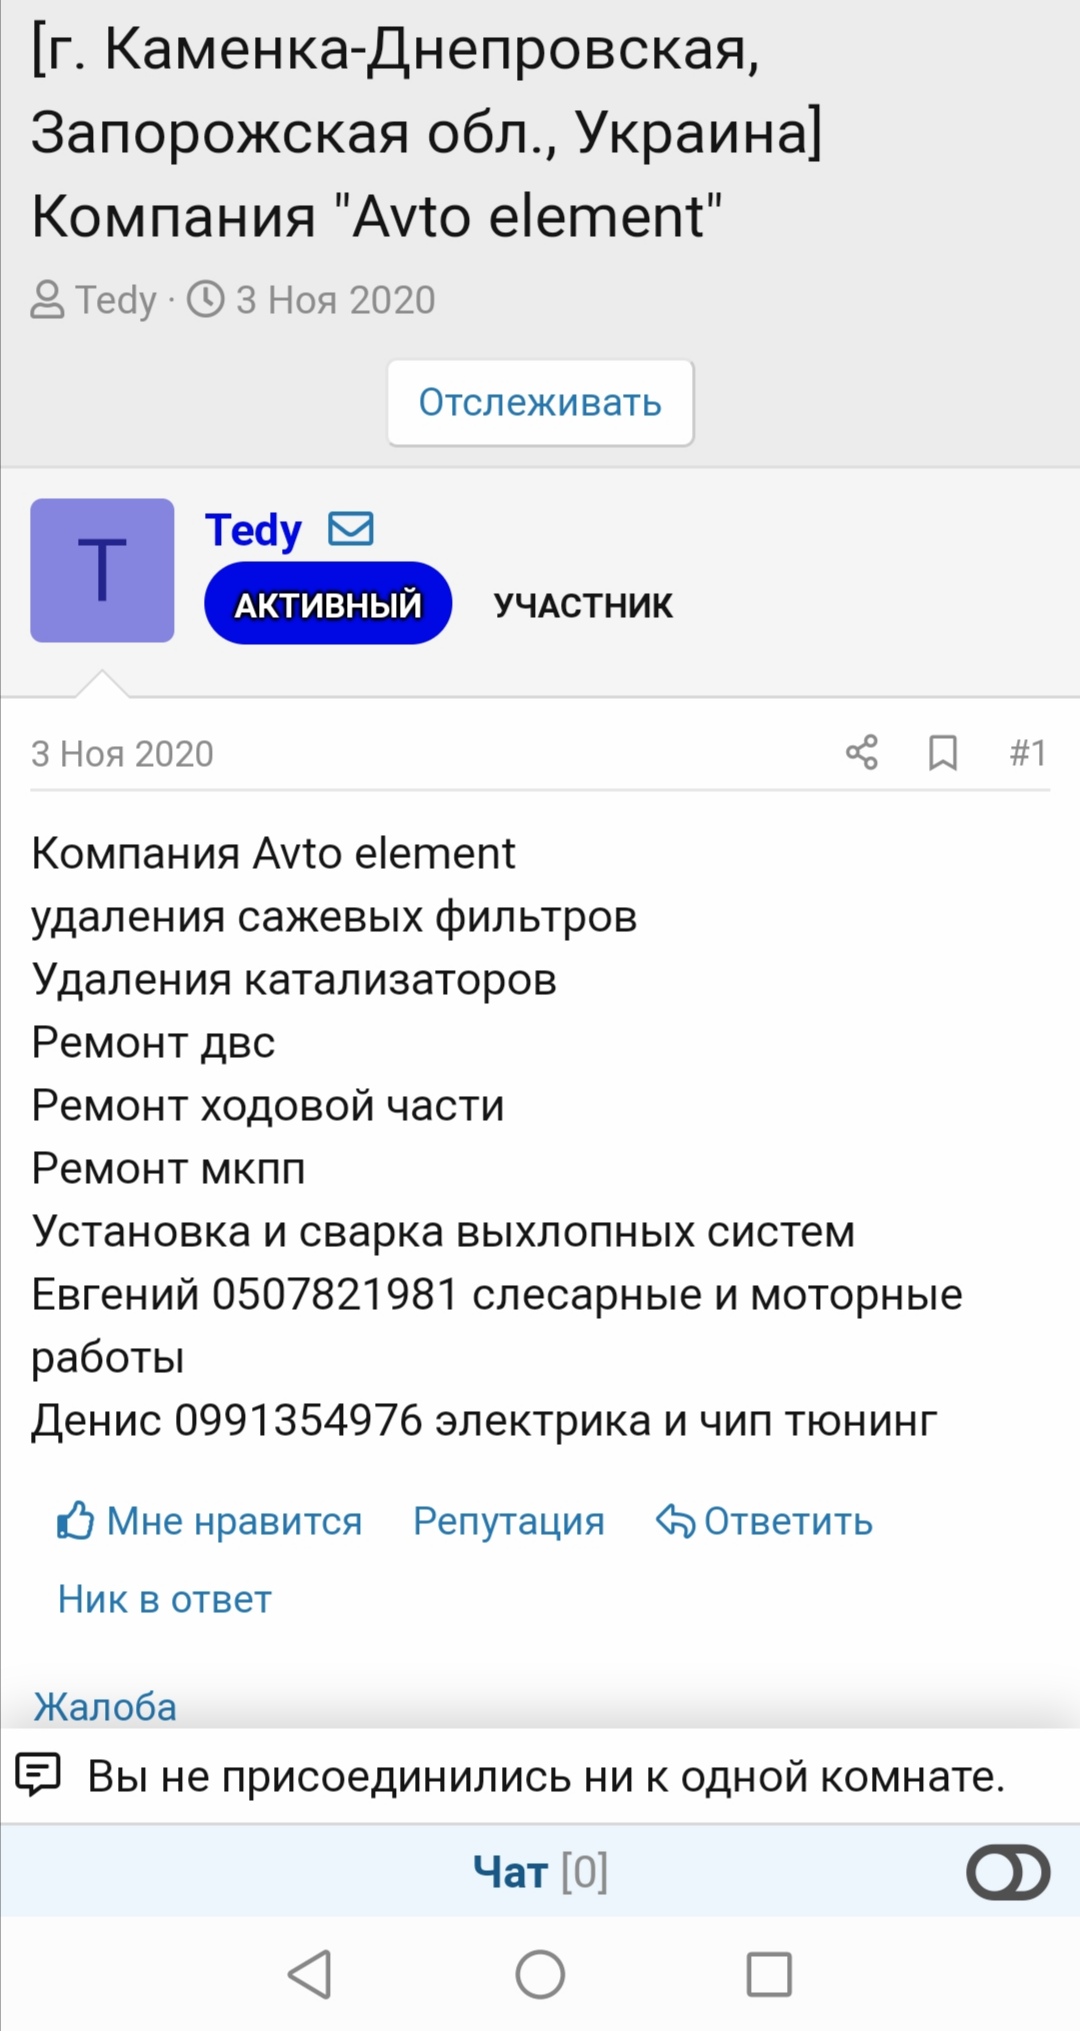
Task: Click the АКТИВНЫЙ user badge
Action: click(x=328, y=604)
